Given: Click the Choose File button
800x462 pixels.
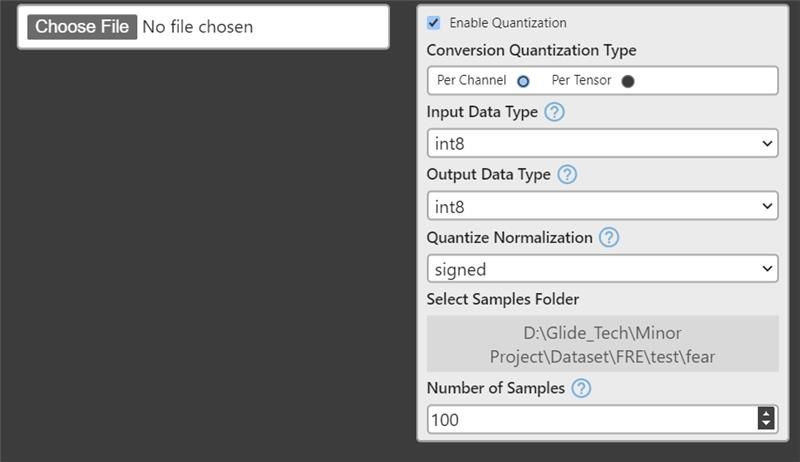Looking at the screenshot, I should tap(82, 27).
